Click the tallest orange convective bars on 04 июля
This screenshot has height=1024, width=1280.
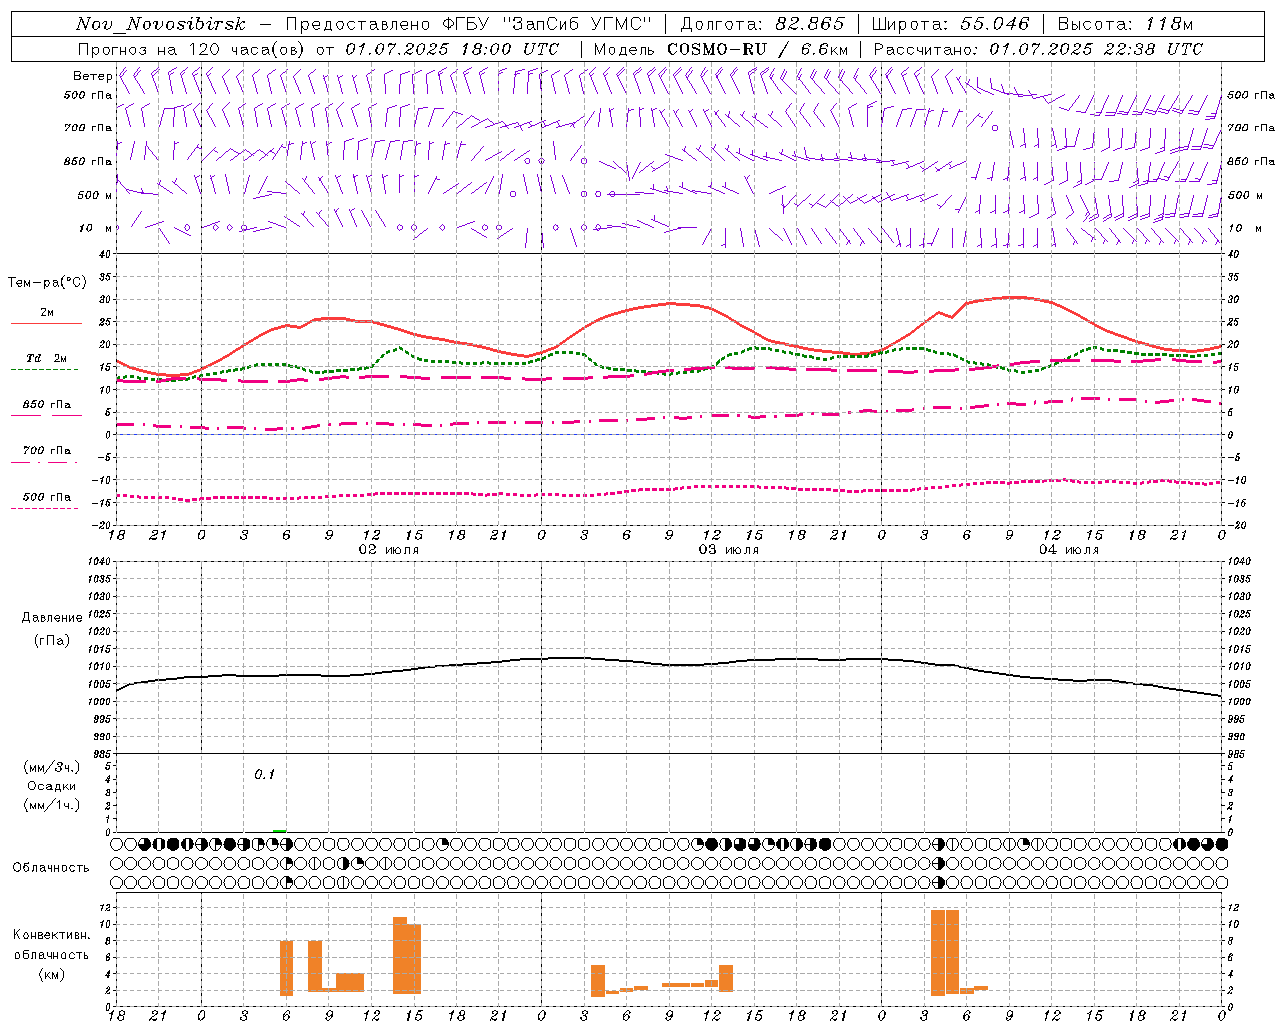(x=945, y=952)
